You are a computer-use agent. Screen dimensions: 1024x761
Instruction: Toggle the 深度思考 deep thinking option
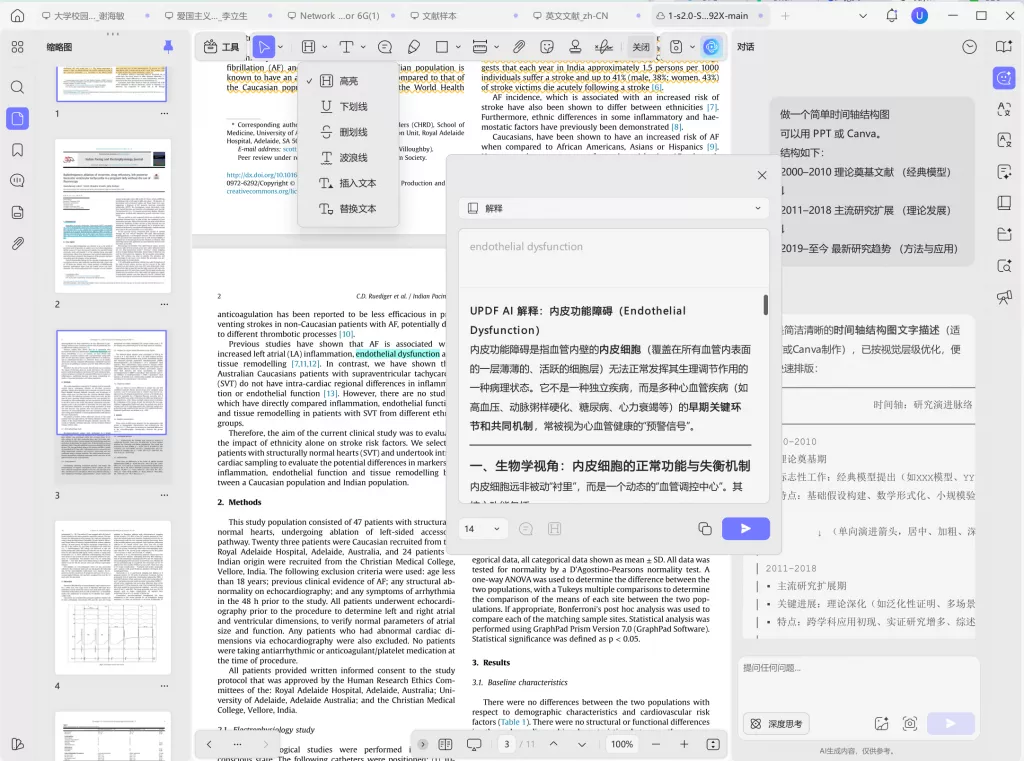tap(778, 723)
